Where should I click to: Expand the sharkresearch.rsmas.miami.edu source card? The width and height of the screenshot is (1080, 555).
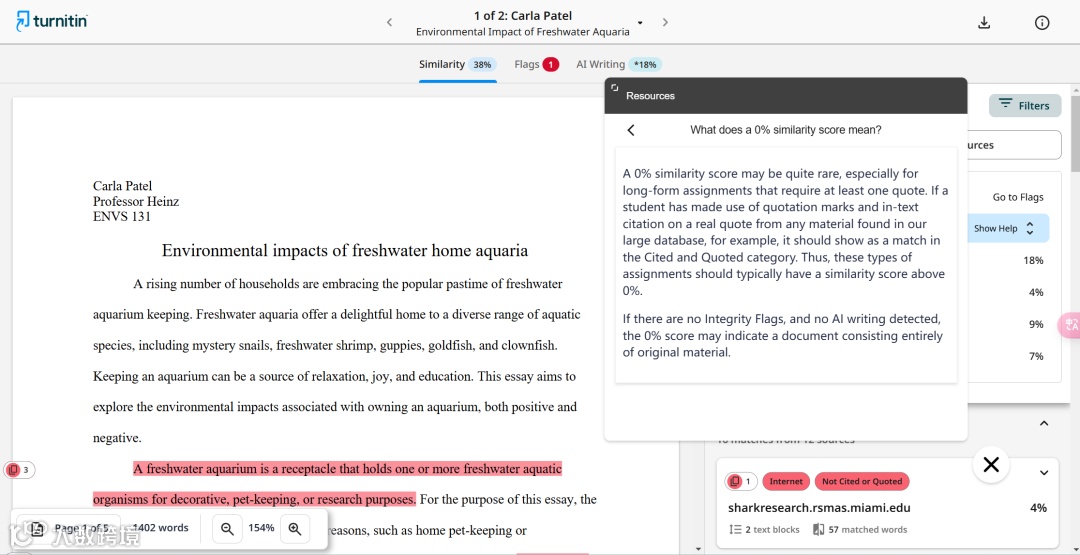click(1044, 472)
